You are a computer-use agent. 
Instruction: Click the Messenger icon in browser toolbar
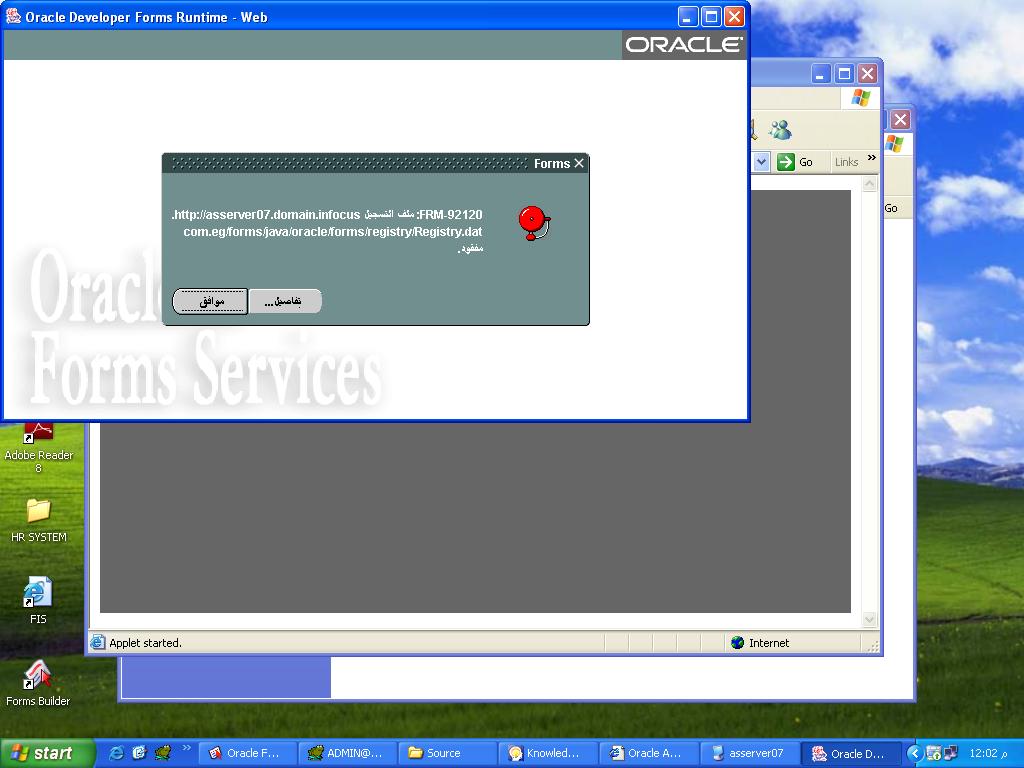(x=780, y=129)
